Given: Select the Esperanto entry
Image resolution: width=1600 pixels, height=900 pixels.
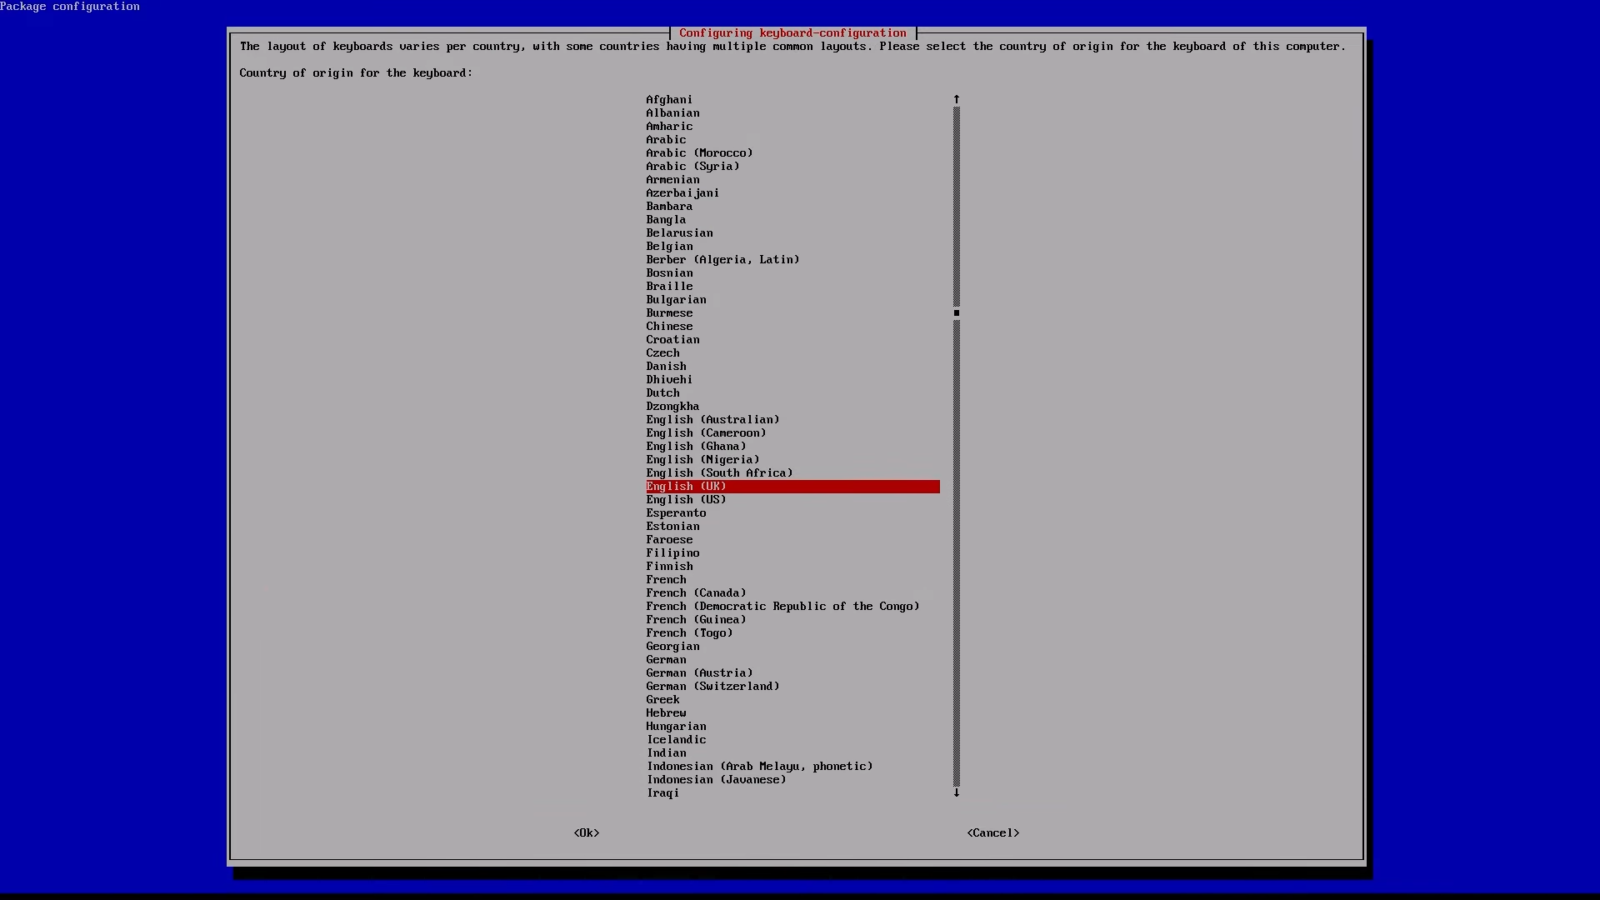Looking at the screenshot, I should [676, 512].
